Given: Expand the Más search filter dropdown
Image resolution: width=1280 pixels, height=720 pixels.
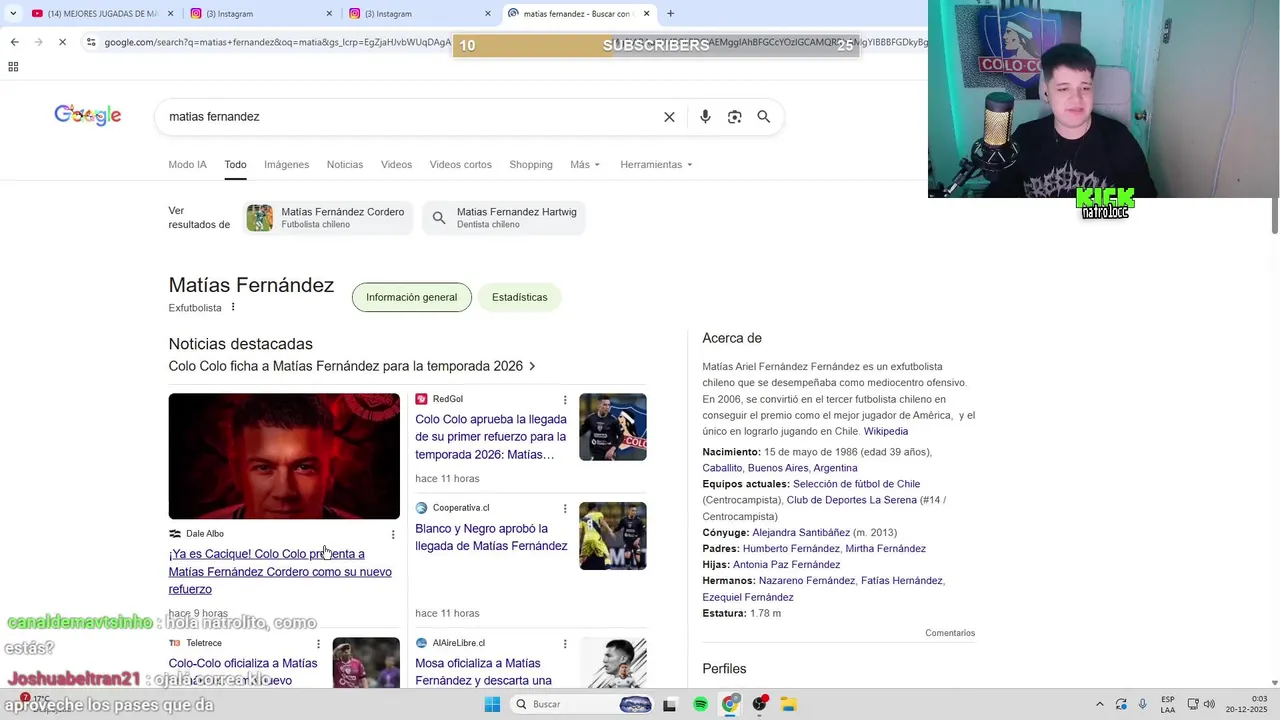Looking at the screenshot, I should (585, 165).
